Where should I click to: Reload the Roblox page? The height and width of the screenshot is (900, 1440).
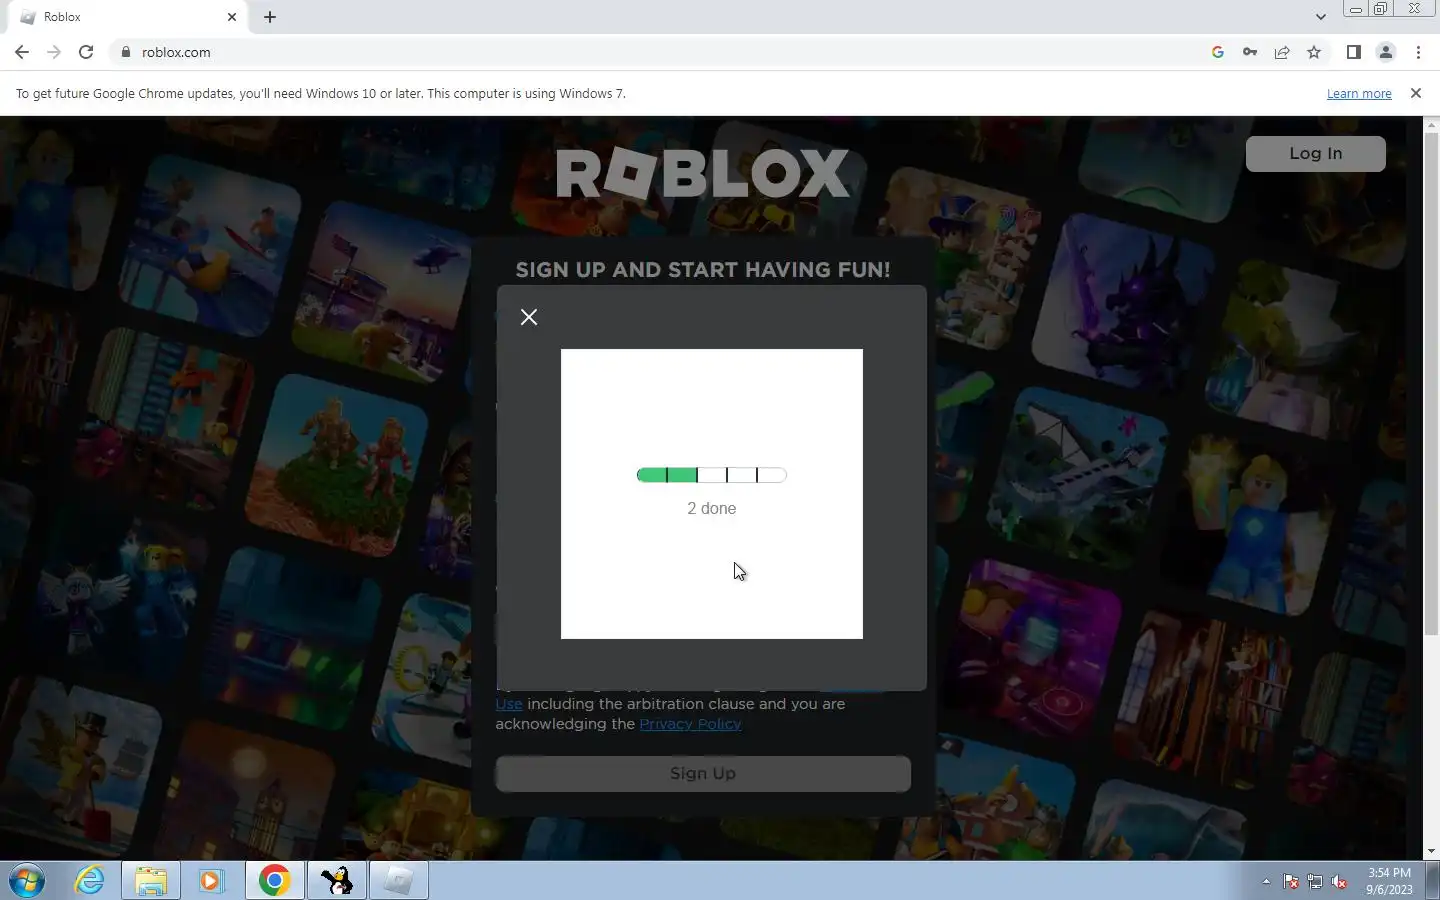tap(86, 52)
